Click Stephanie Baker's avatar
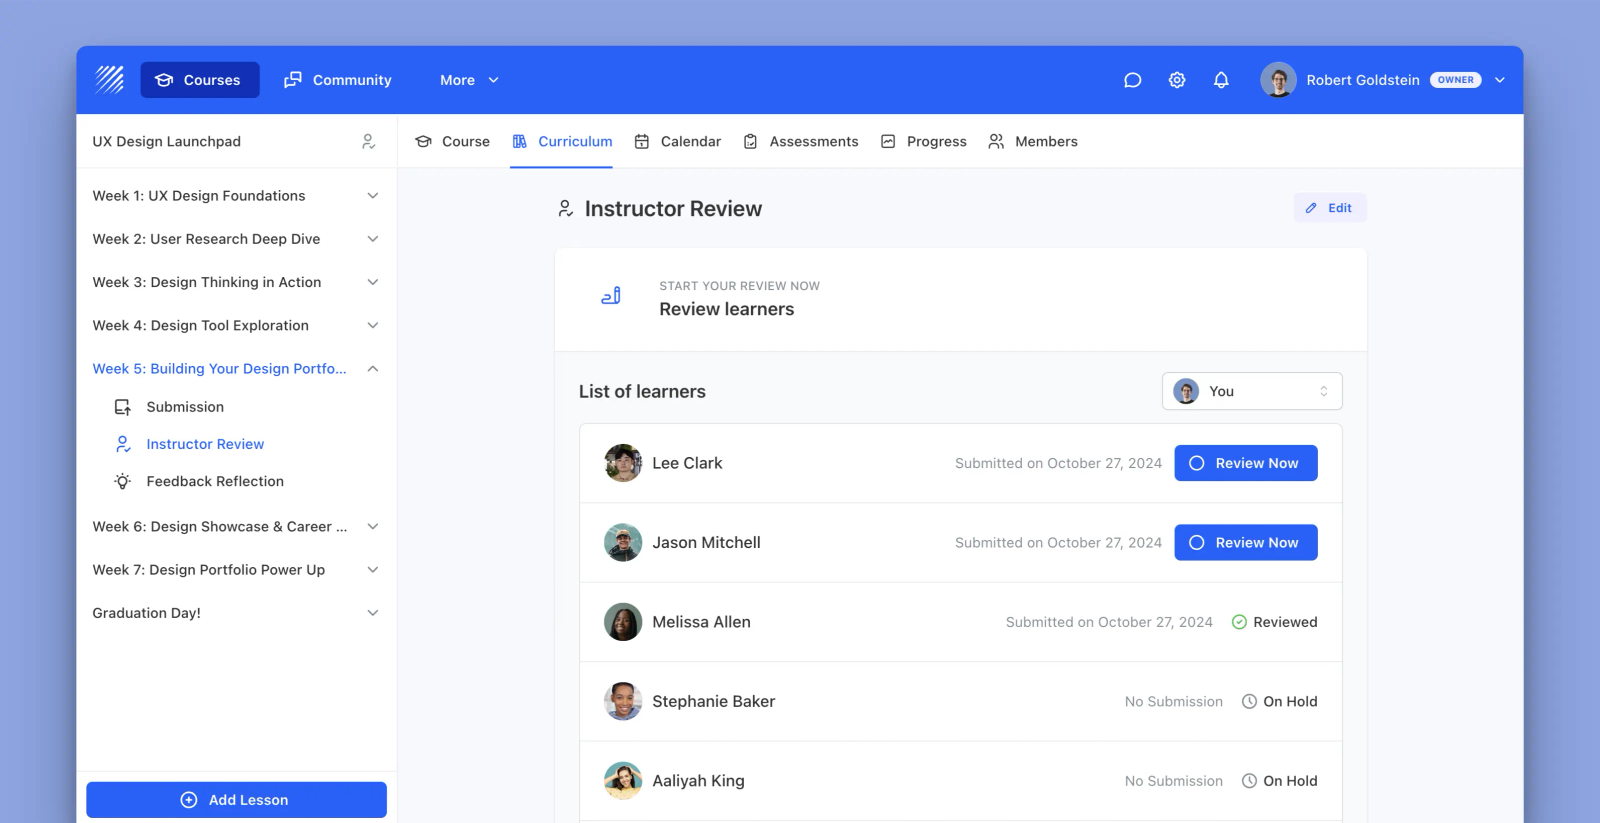 tap(623, 701)
